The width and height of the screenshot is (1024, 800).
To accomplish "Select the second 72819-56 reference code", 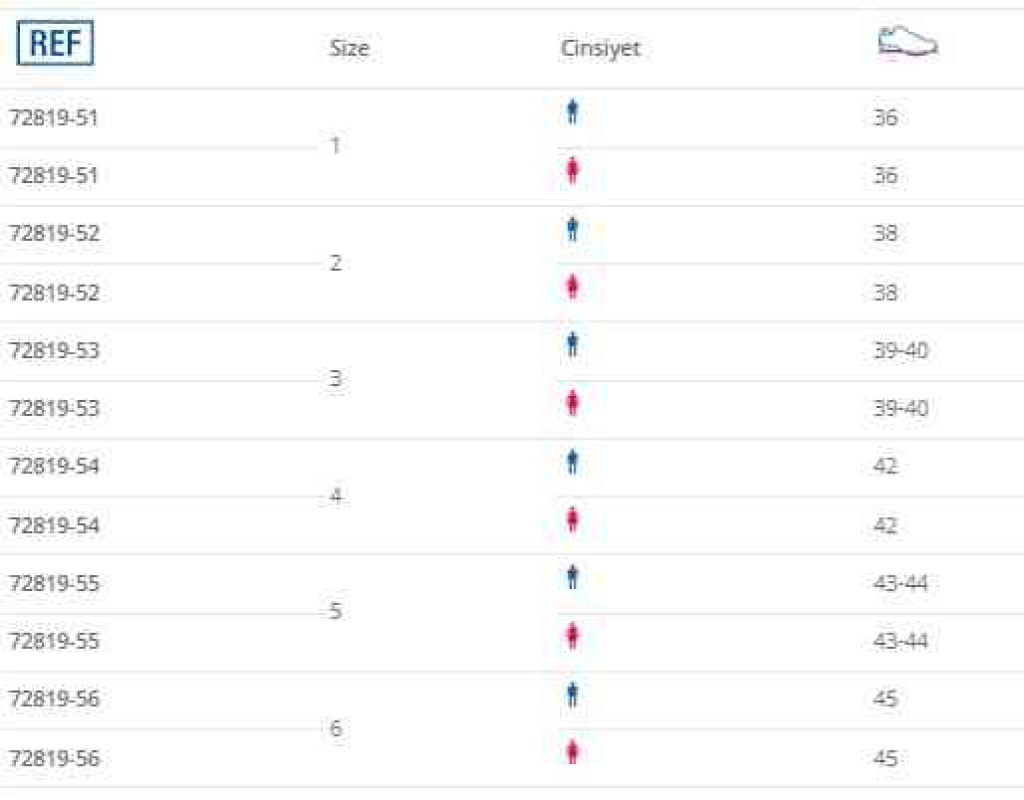I will coord(54,759).
